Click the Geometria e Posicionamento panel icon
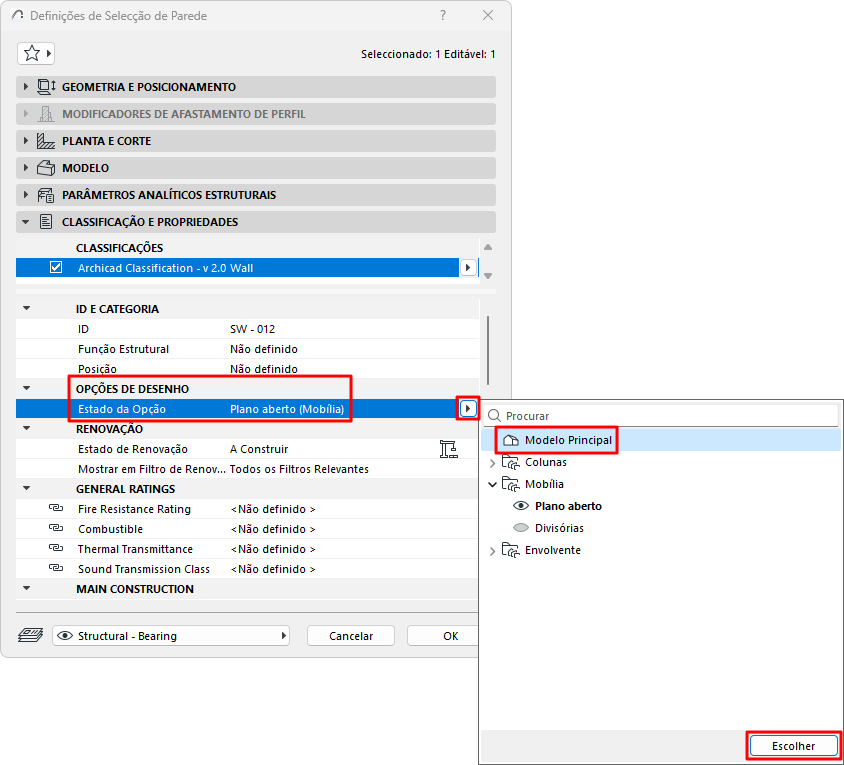 [x=46, y=87]
